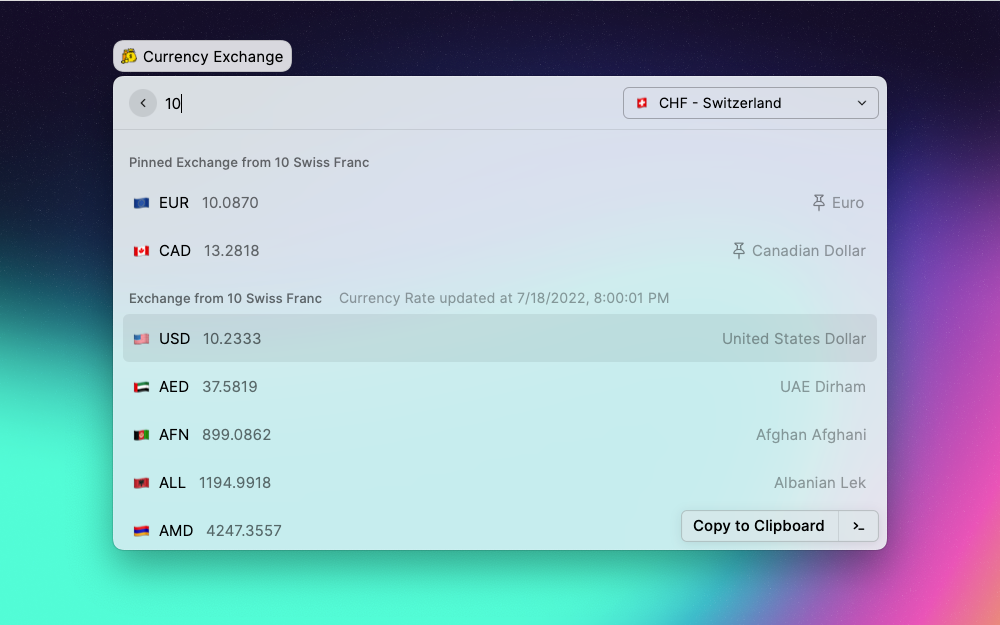This screenshot has height=625, width=1000.
Task: Click the Armenian flag icon
Action: click(x=141, y=531)
